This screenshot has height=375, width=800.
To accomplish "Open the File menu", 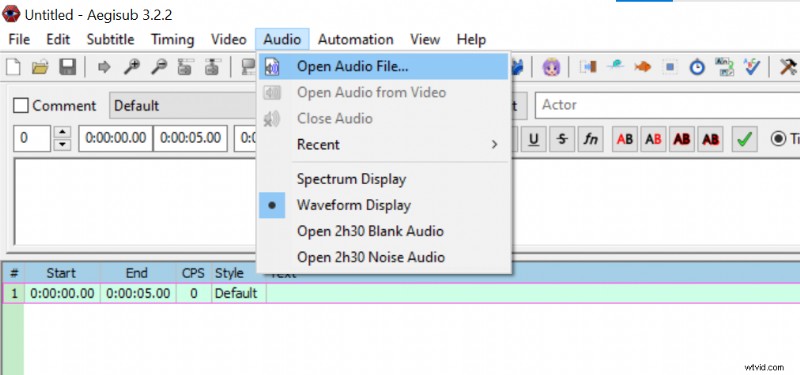I will [x=19, y=39].
